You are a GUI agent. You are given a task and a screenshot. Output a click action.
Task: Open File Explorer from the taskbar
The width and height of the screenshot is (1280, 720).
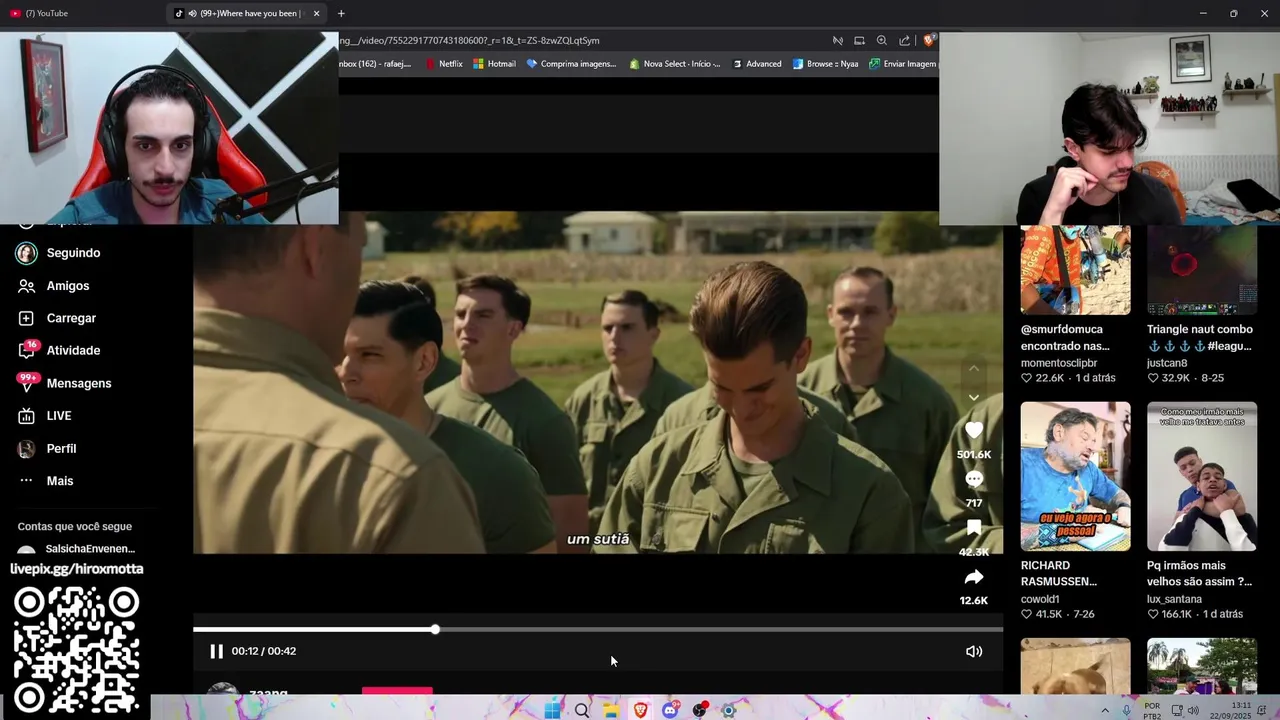click(611, 710)
